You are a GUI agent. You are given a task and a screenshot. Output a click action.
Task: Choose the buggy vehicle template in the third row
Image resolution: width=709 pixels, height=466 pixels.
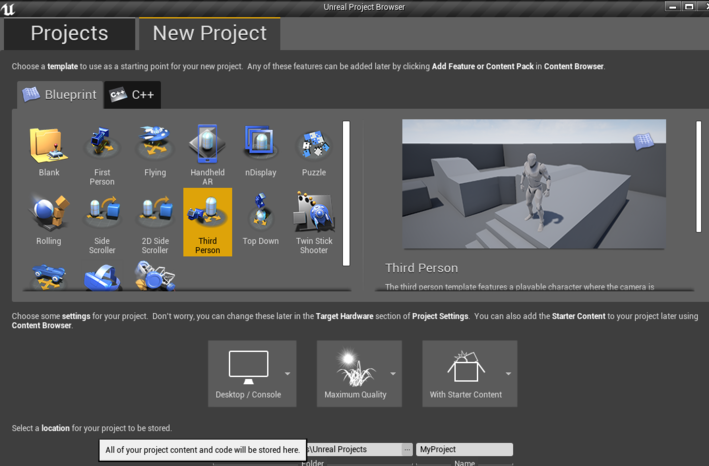[x=155, y=276]
